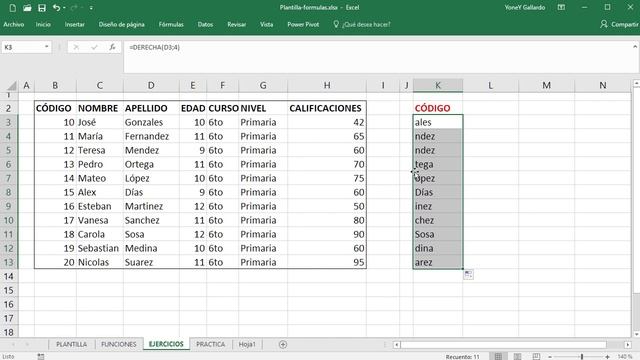Viewport: 640px width, 360px height.
Task: Select the EJERCICIOS sheet tab
Action: click(x=166, y=344)
